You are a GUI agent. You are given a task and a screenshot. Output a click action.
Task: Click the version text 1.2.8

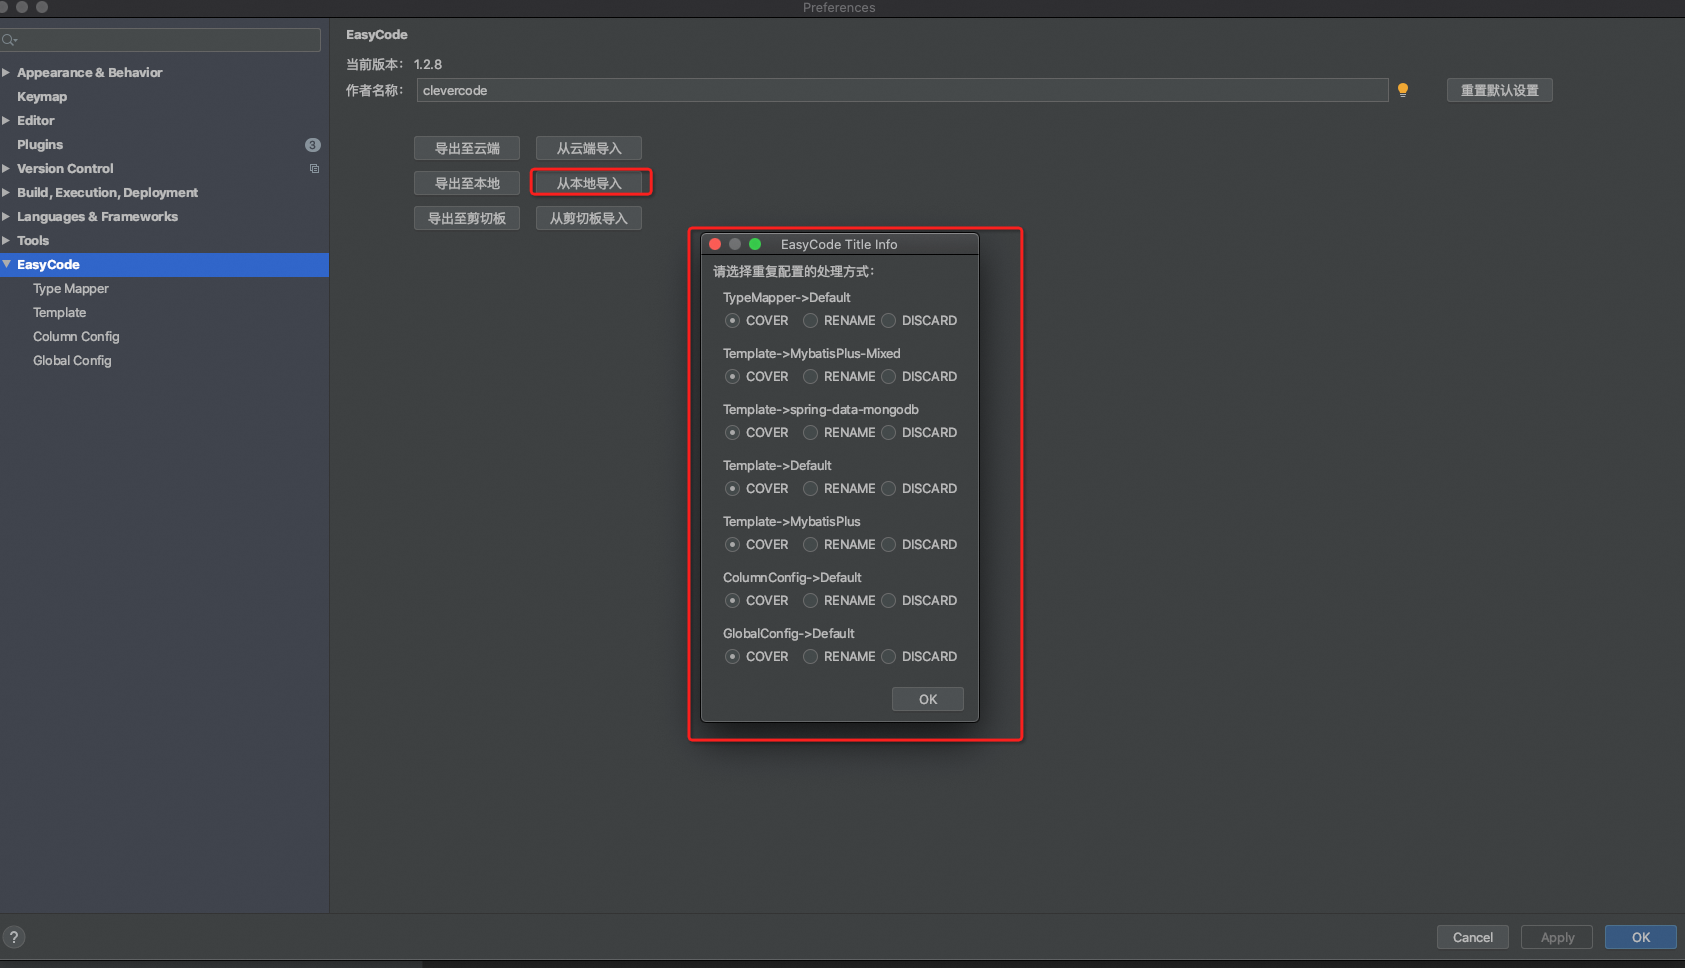(428, 65)
